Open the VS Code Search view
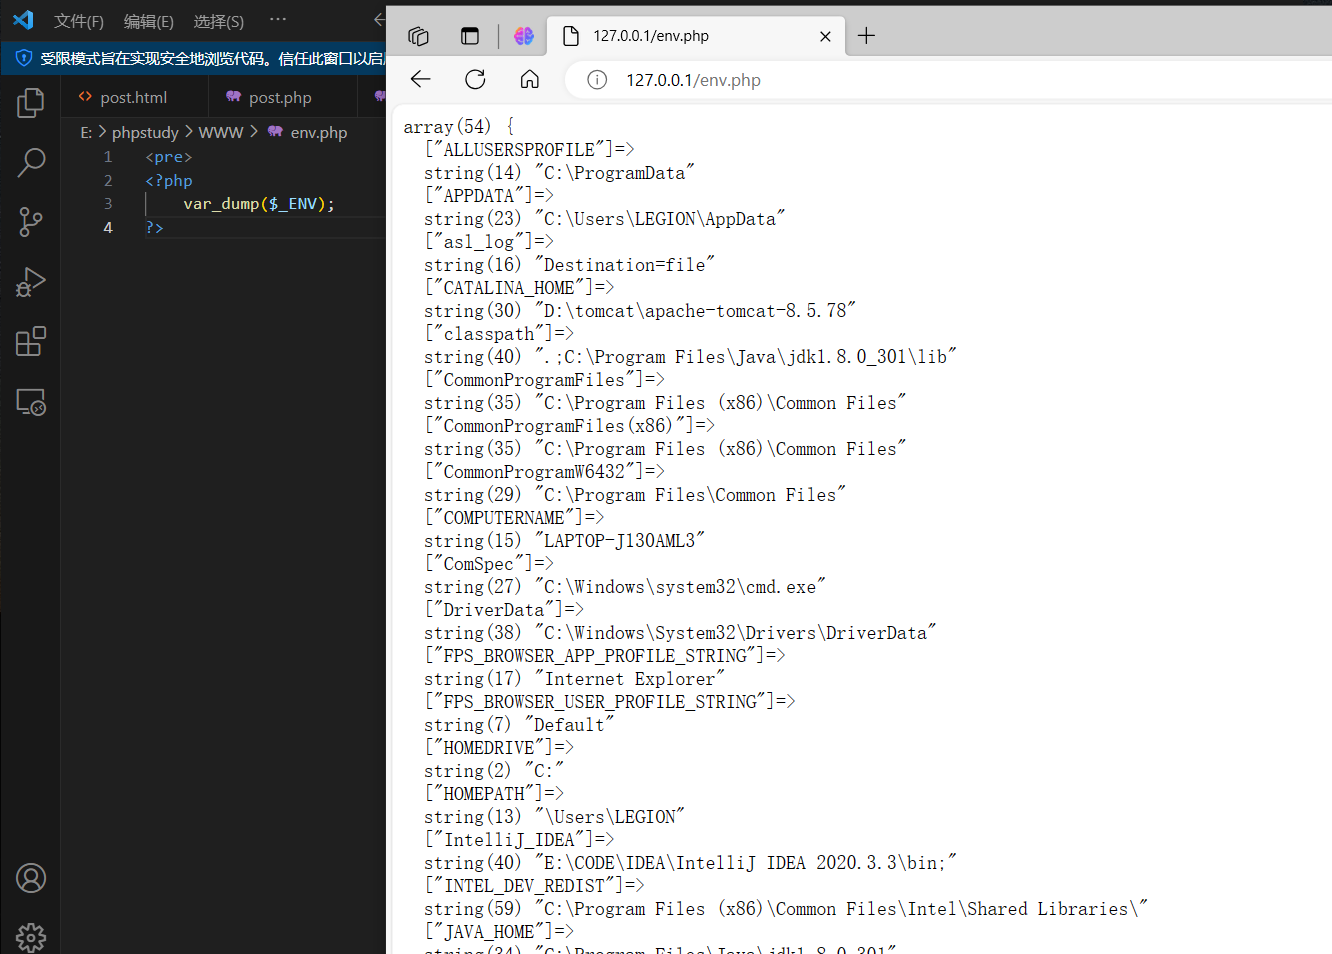Image resolution: width=1332 pixels, height=954 pixels. (31, 162)
